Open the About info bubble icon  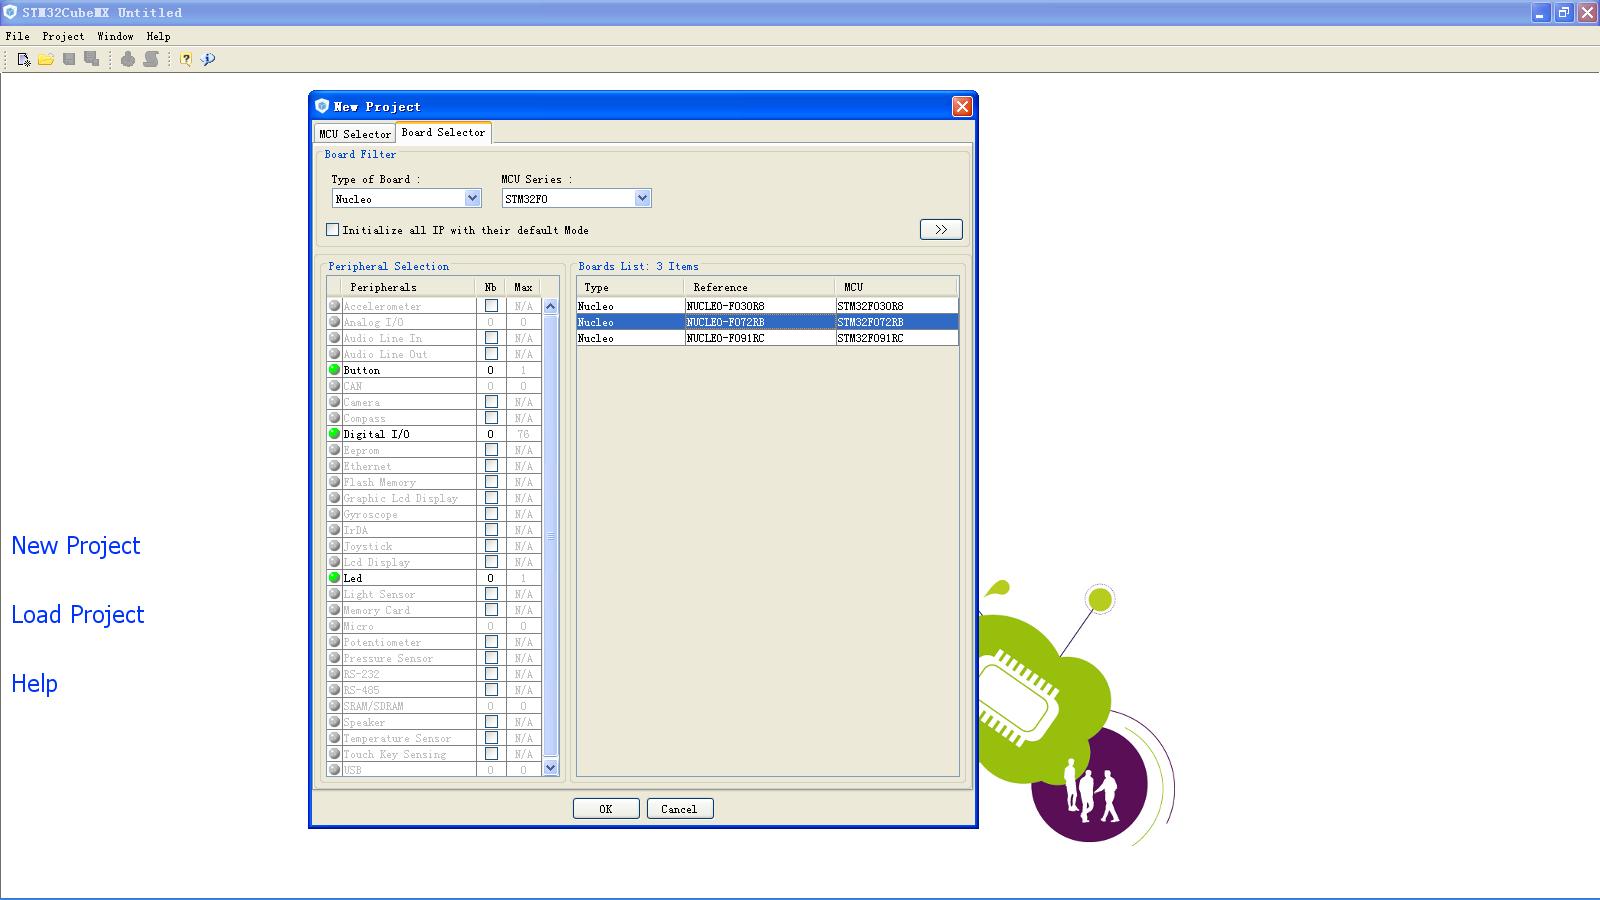208,59
